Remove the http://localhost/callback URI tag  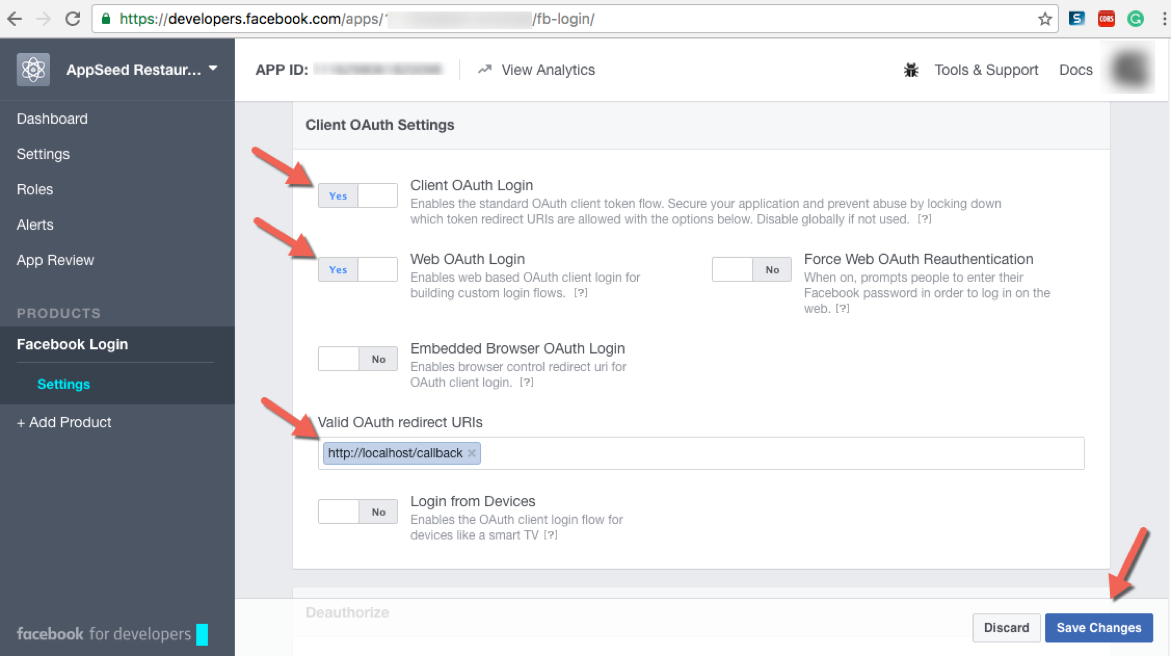coord(472,454)
